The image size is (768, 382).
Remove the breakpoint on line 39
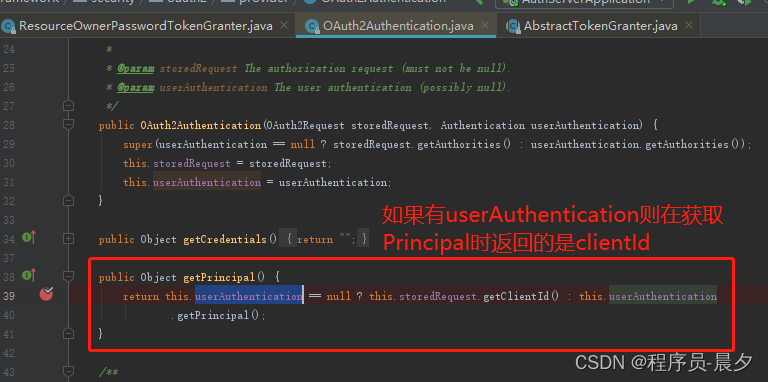[x=47, y=294]
